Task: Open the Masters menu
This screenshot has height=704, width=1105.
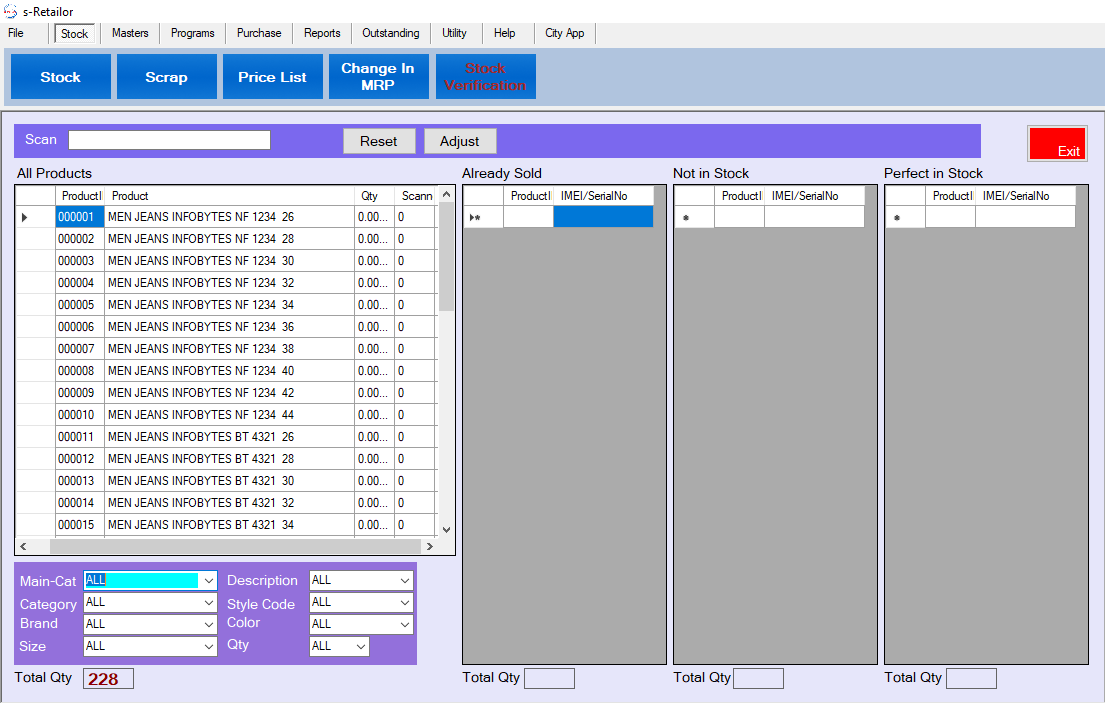Action: pos(130,33)
